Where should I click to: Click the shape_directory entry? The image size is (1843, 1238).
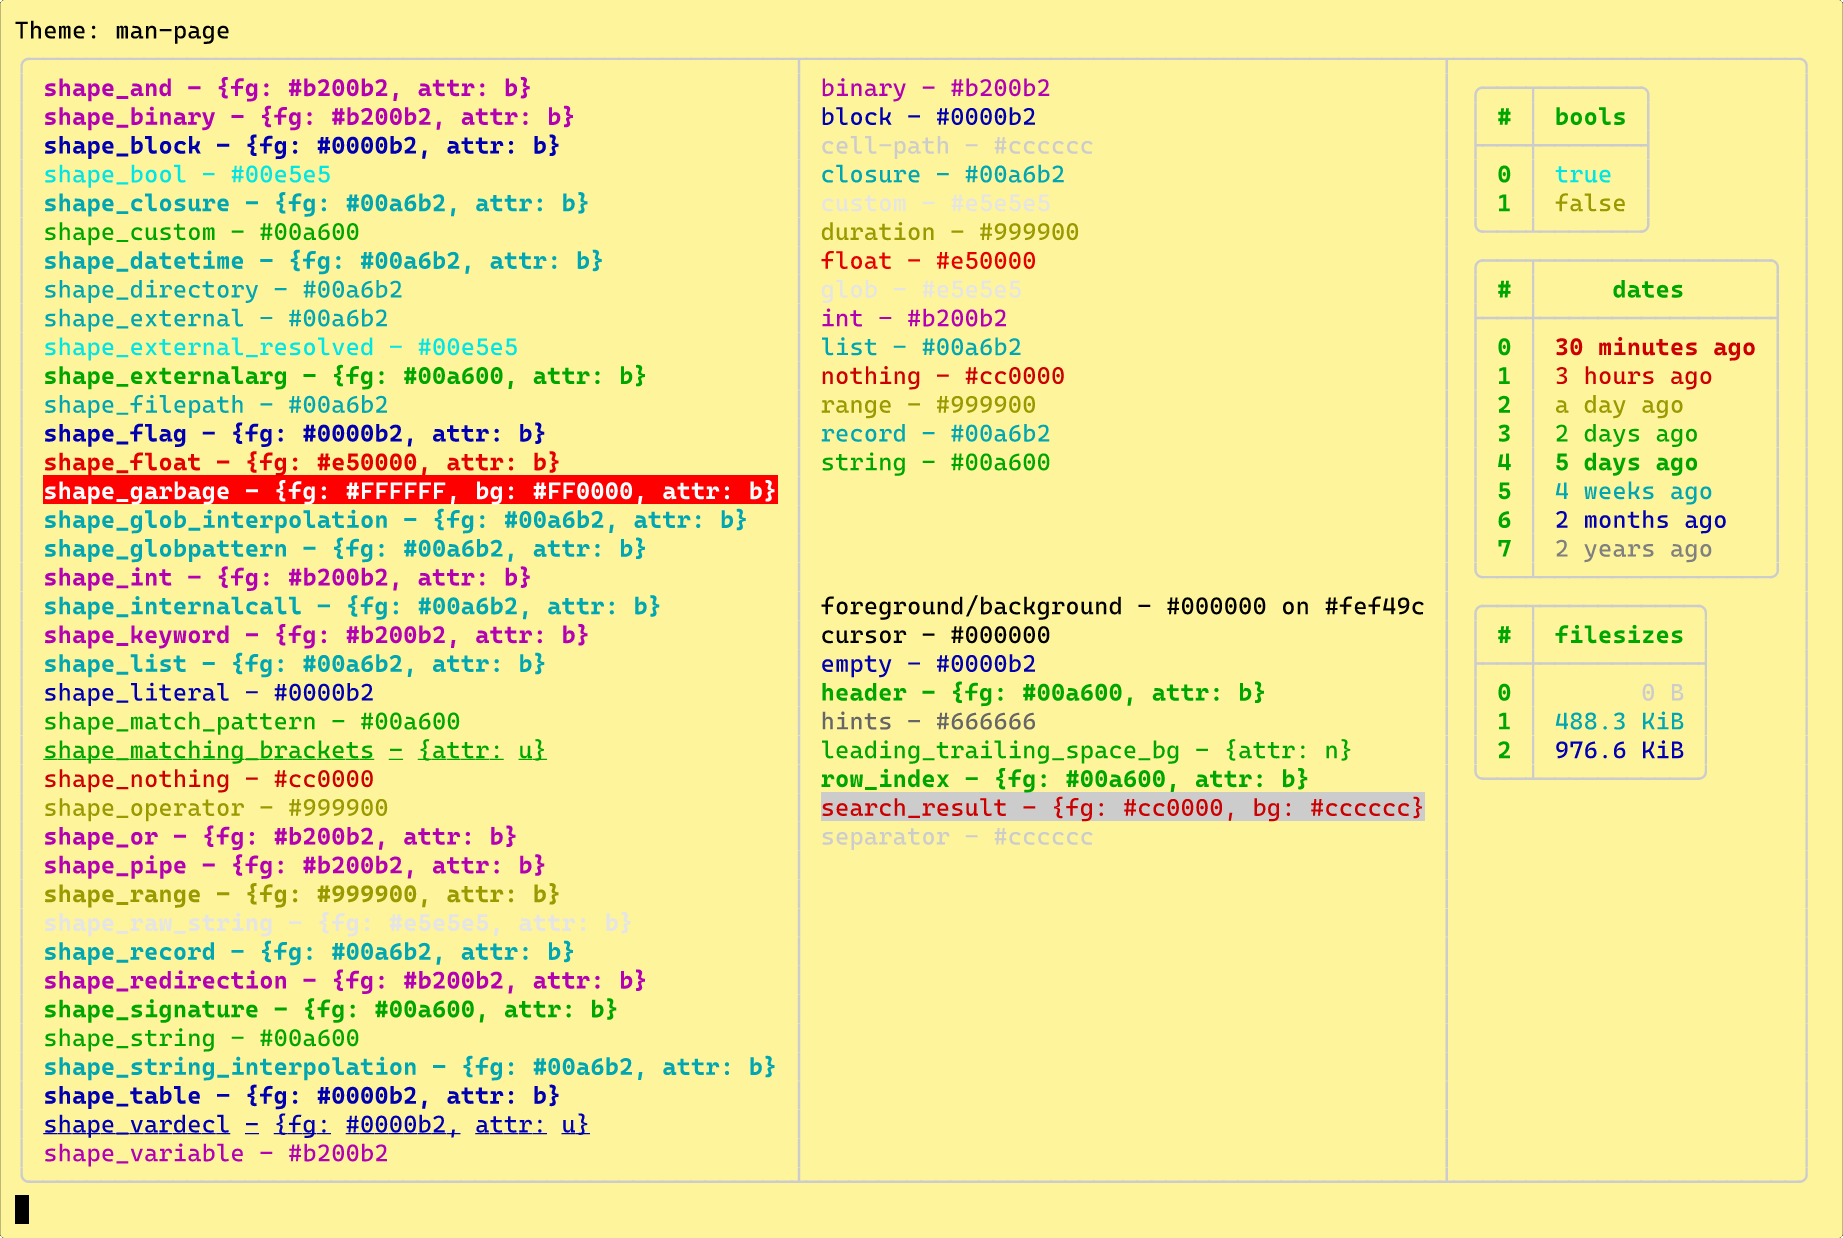223,290
